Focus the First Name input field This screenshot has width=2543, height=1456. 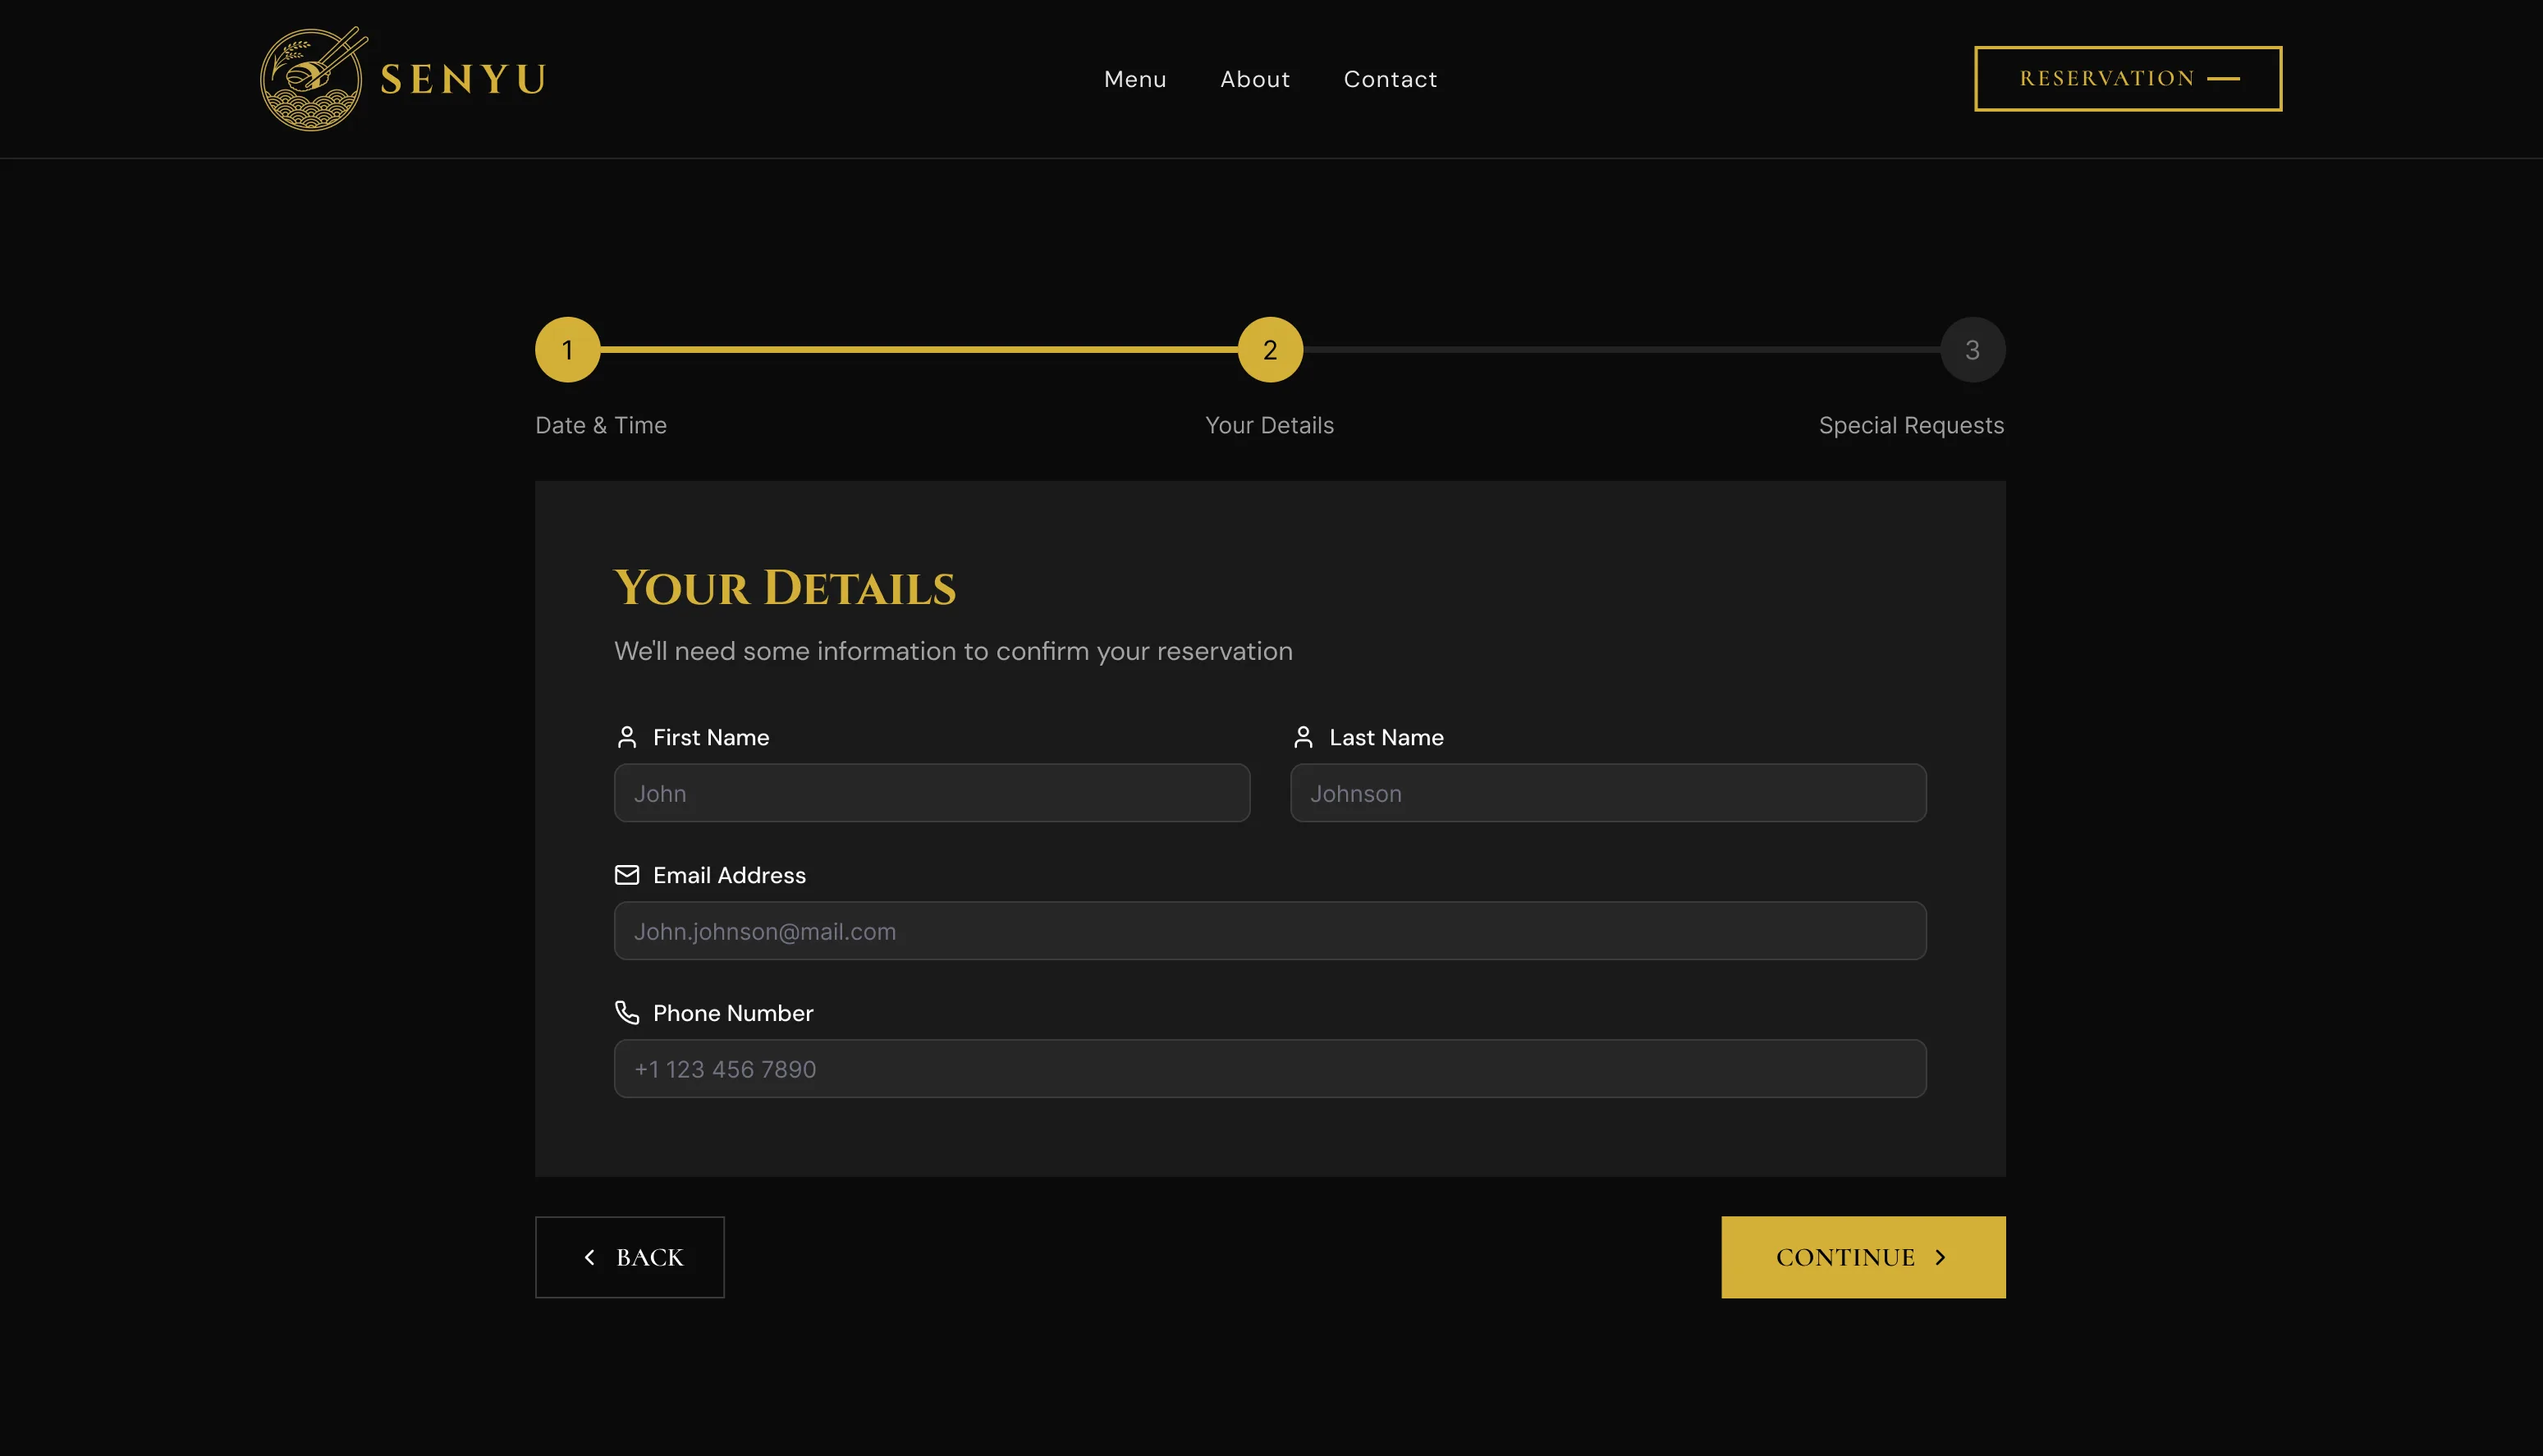(x=932, y=793)
